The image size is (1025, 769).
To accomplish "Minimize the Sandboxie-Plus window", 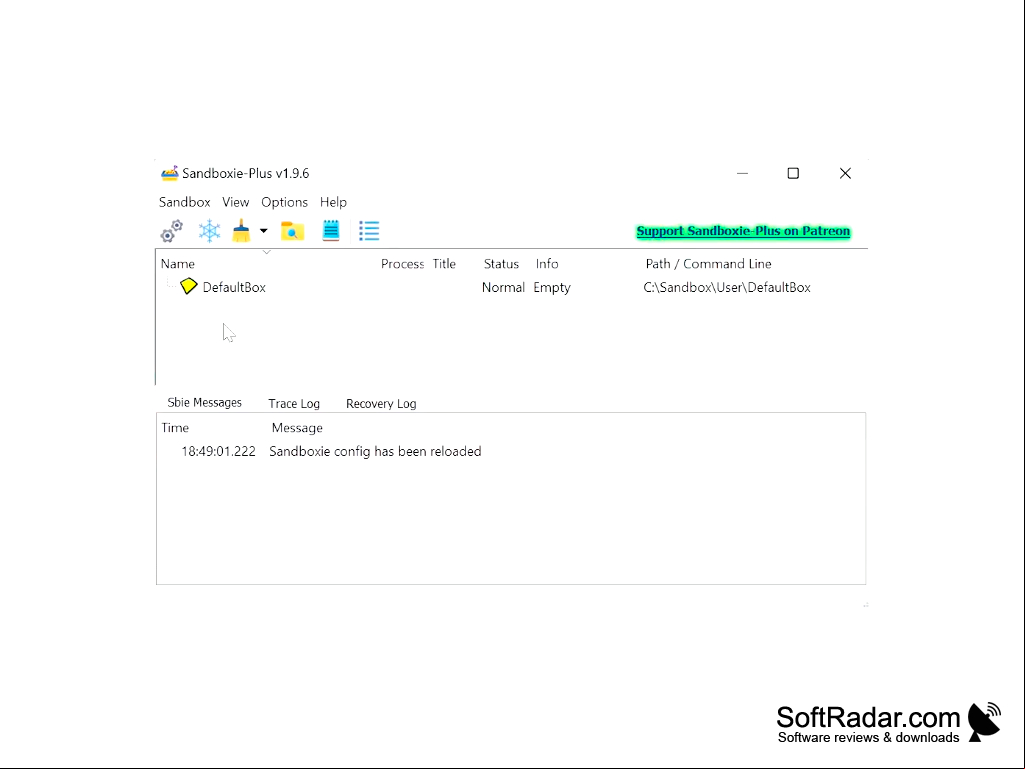I will click(743, 173).
